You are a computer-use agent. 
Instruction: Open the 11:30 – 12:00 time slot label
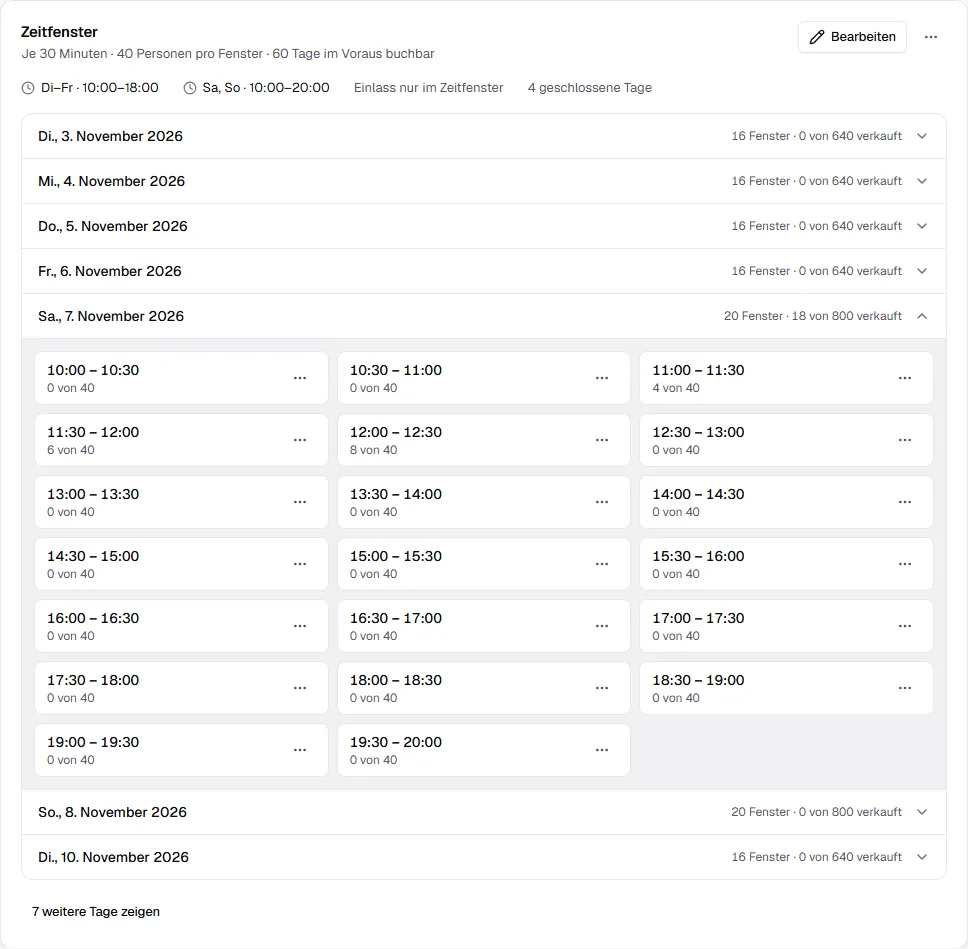[93, 432]
